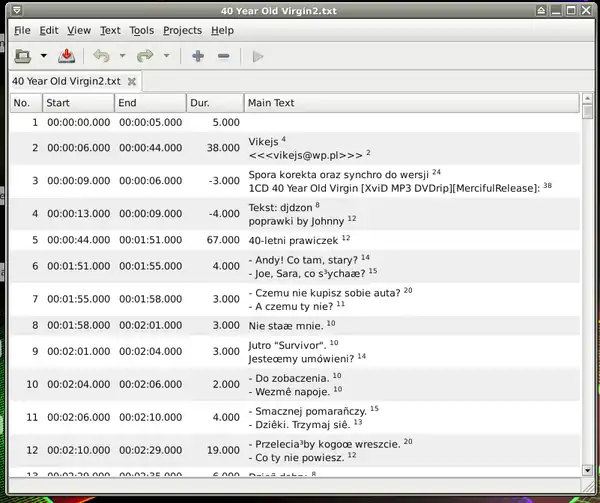Open the Tools menu

click(141, 31)
